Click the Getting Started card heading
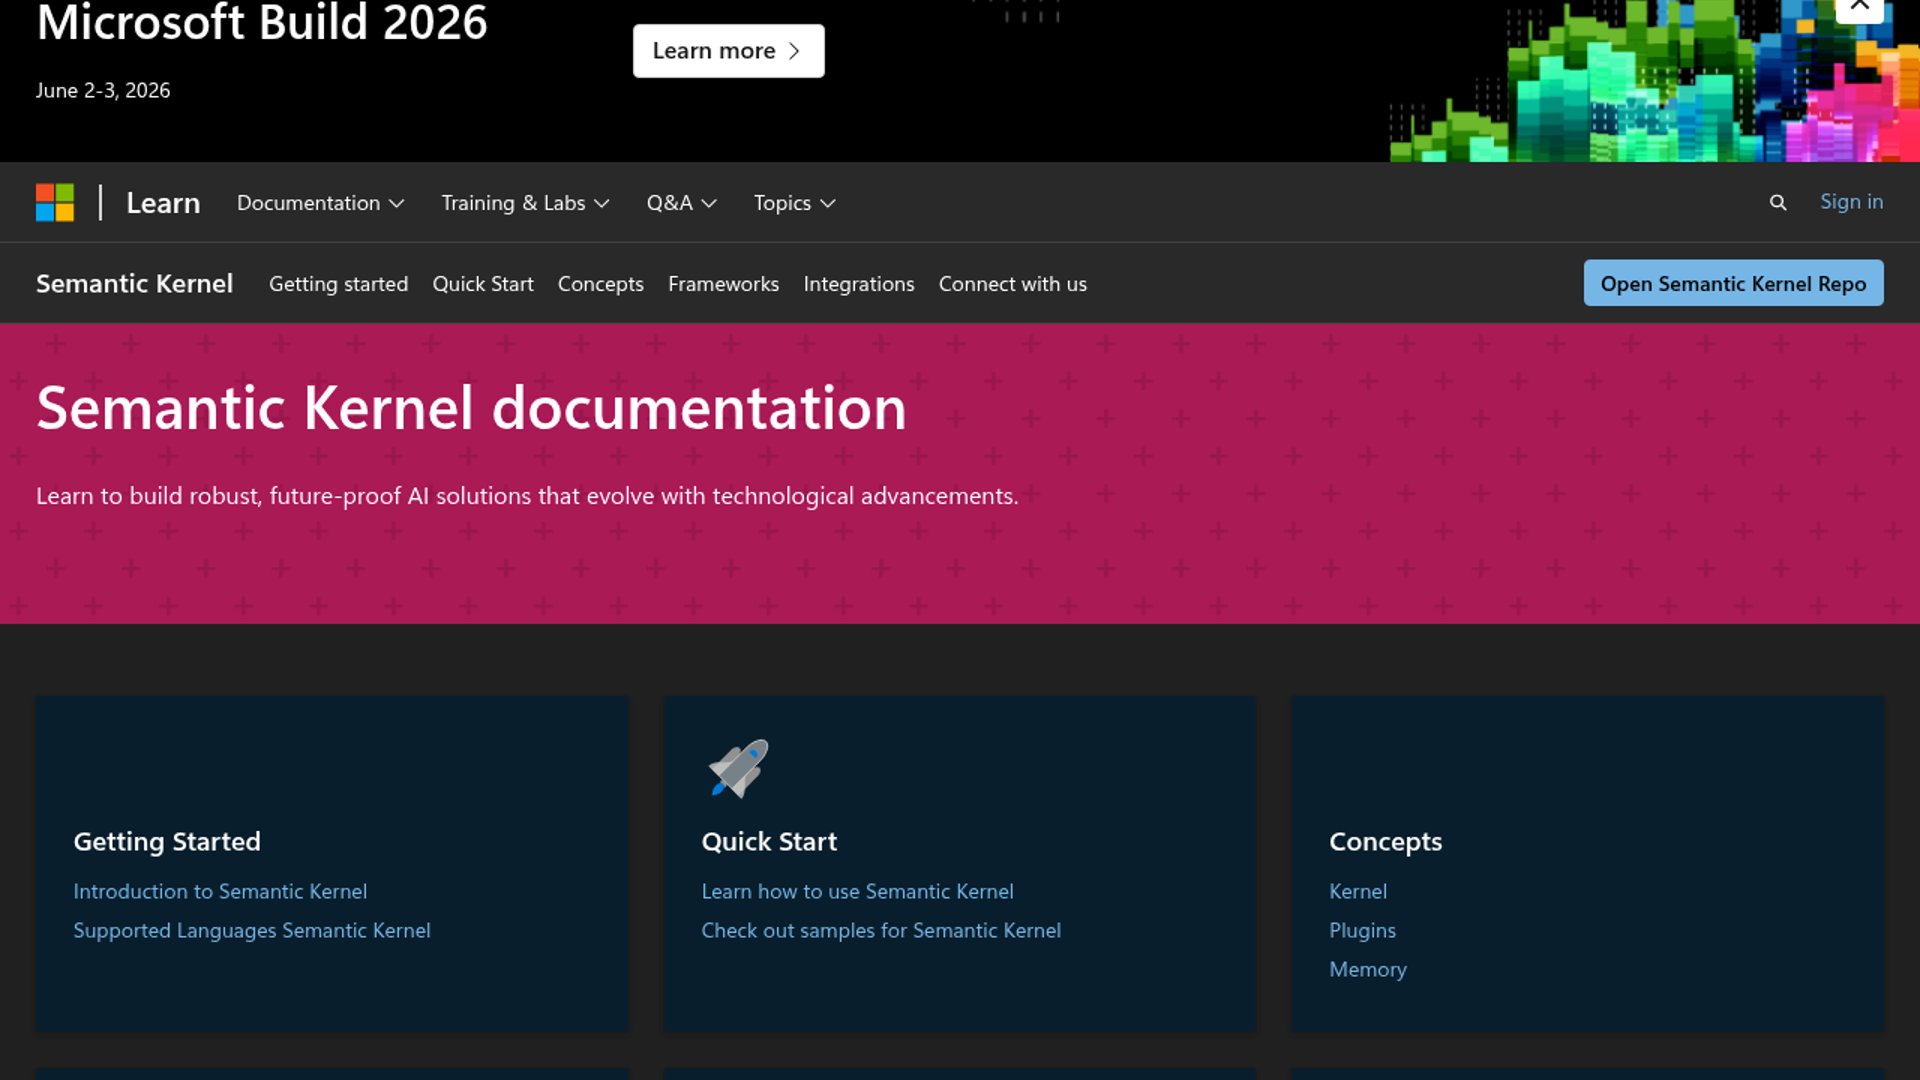 [x=167, y=841]
